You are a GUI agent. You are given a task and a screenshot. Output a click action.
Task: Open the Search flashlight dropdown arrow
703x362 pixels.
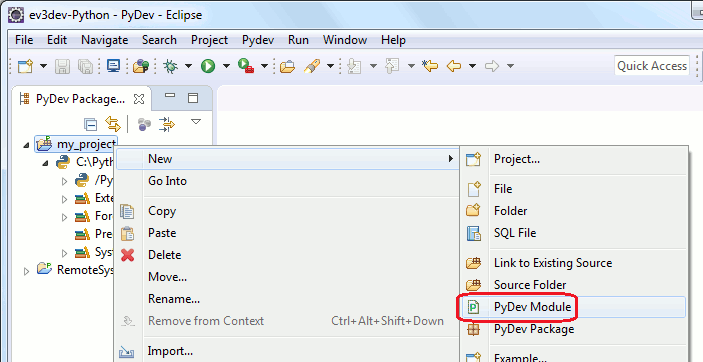(x=330, y=66)
